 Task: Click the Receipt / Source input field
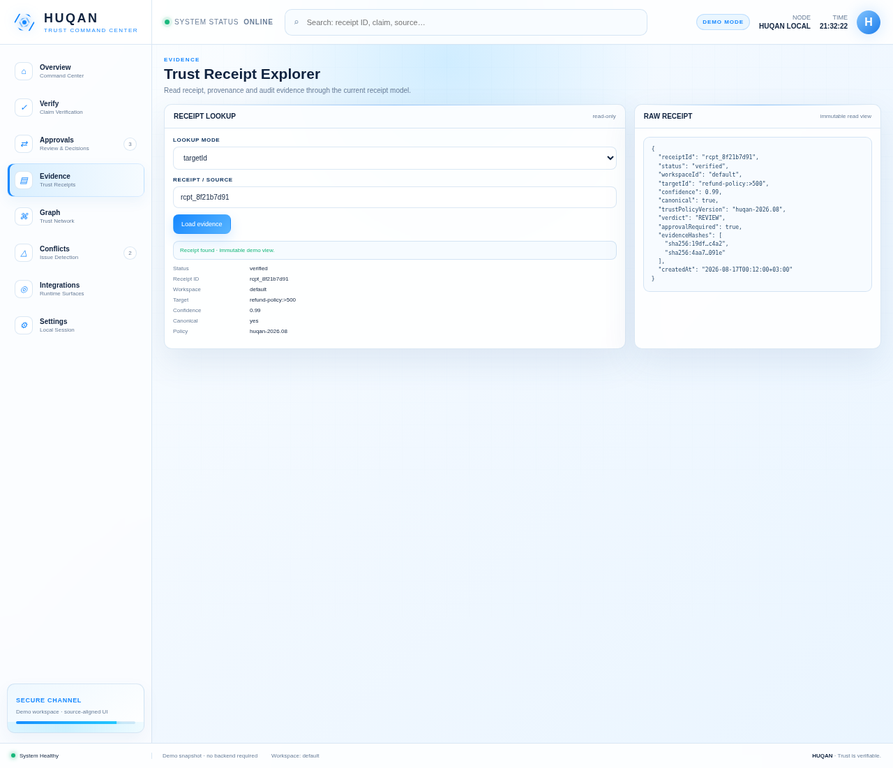coord(394,197)
